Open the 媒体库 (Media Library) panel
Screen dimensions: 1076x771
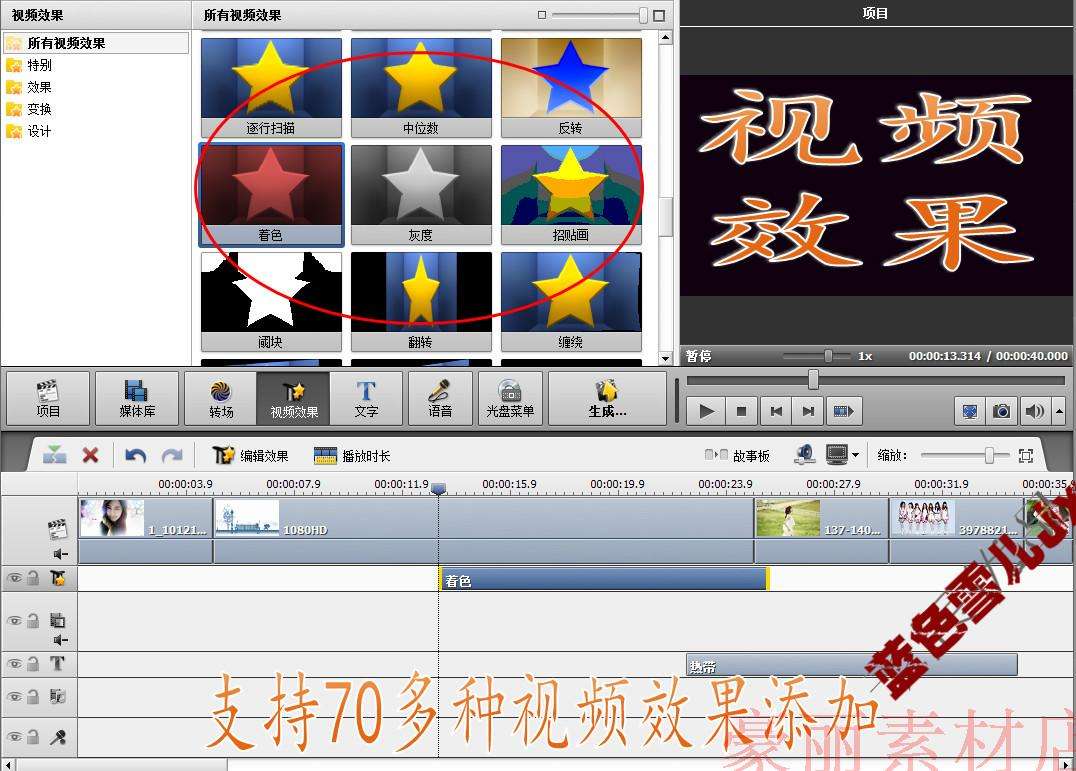pos(137,397)
